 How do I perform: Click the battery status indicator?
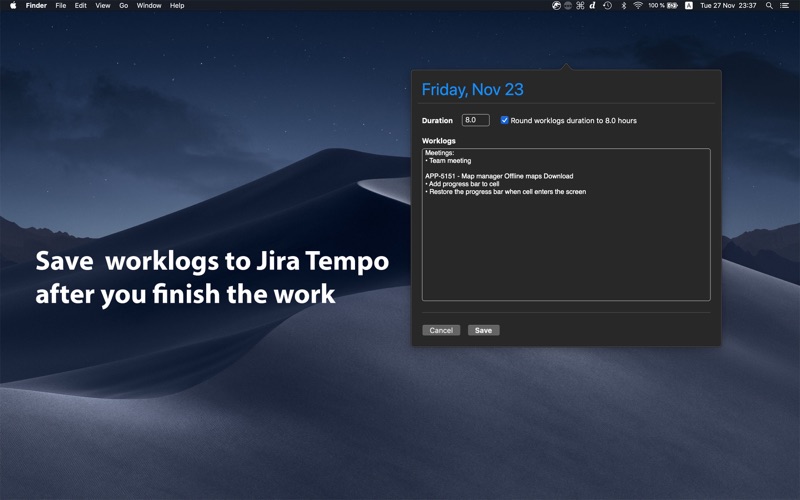click(663, 6)
